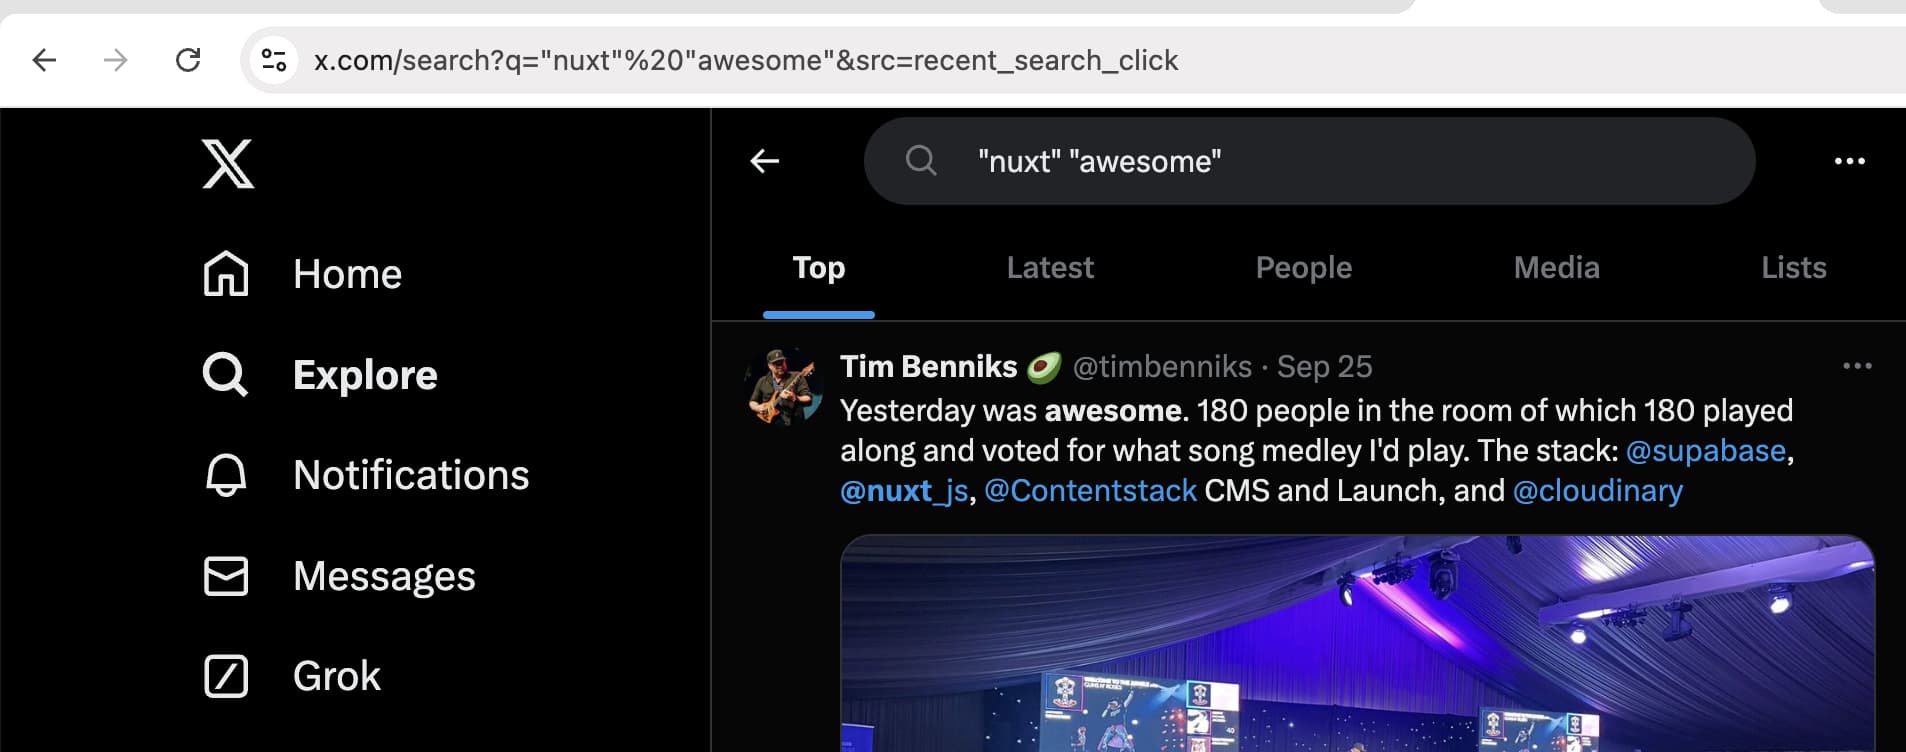Viewport: 1906px width, 752px height.
Task: Switch to the Latest tab
Action: pyautogui.click(x=1049, y=267)
